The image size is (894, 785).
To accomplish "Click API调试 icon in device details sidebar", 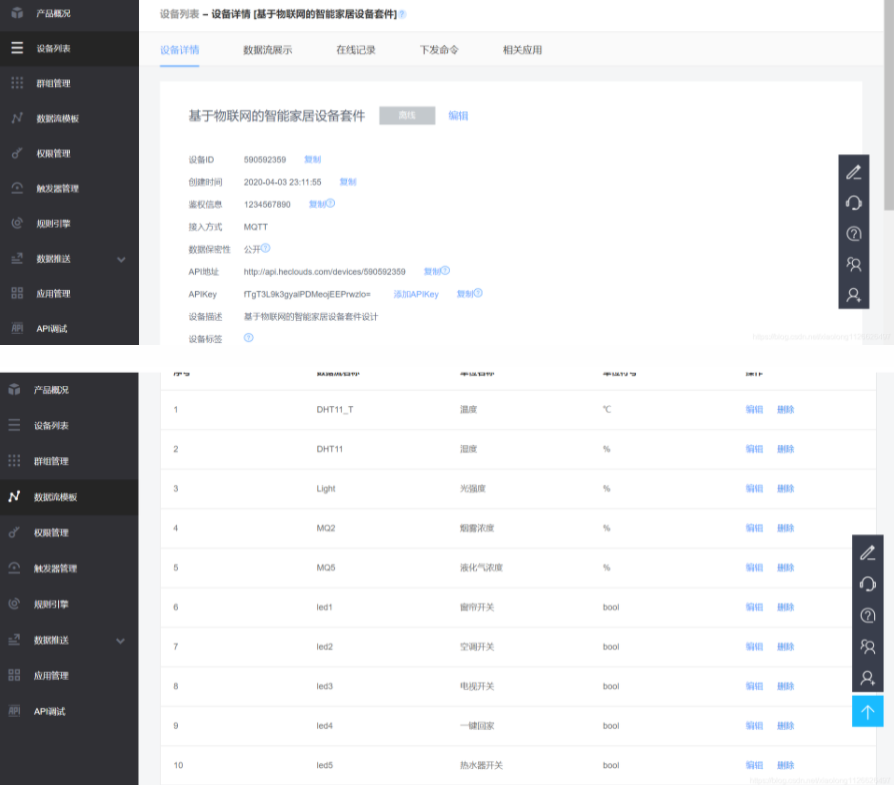I will point(17,328).
